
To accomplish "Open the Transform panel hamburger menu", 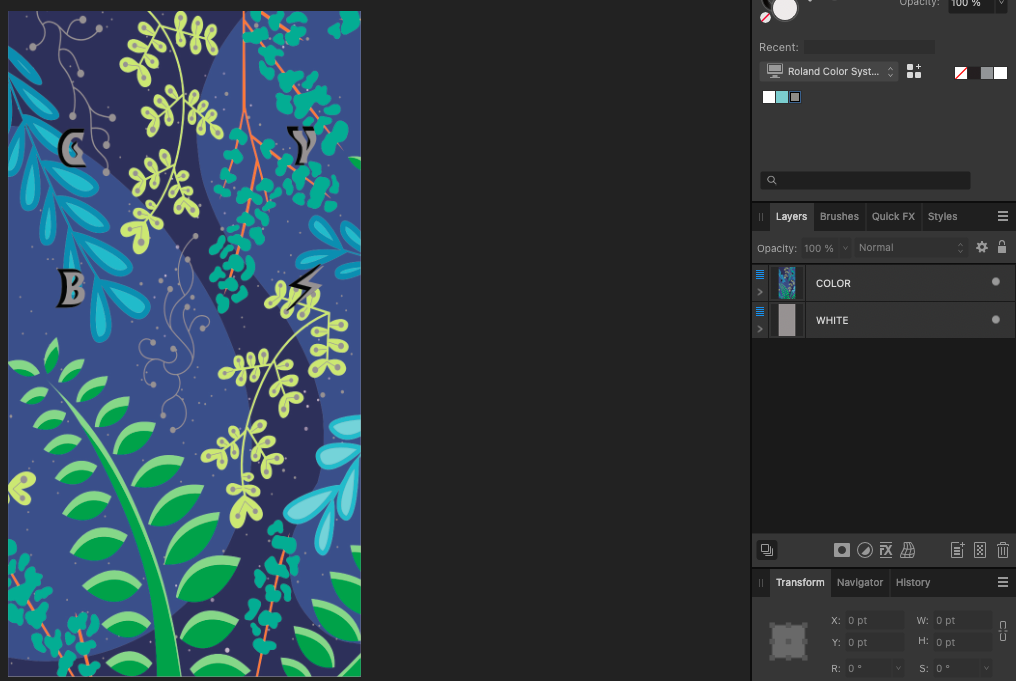I will pos(1002,583).
